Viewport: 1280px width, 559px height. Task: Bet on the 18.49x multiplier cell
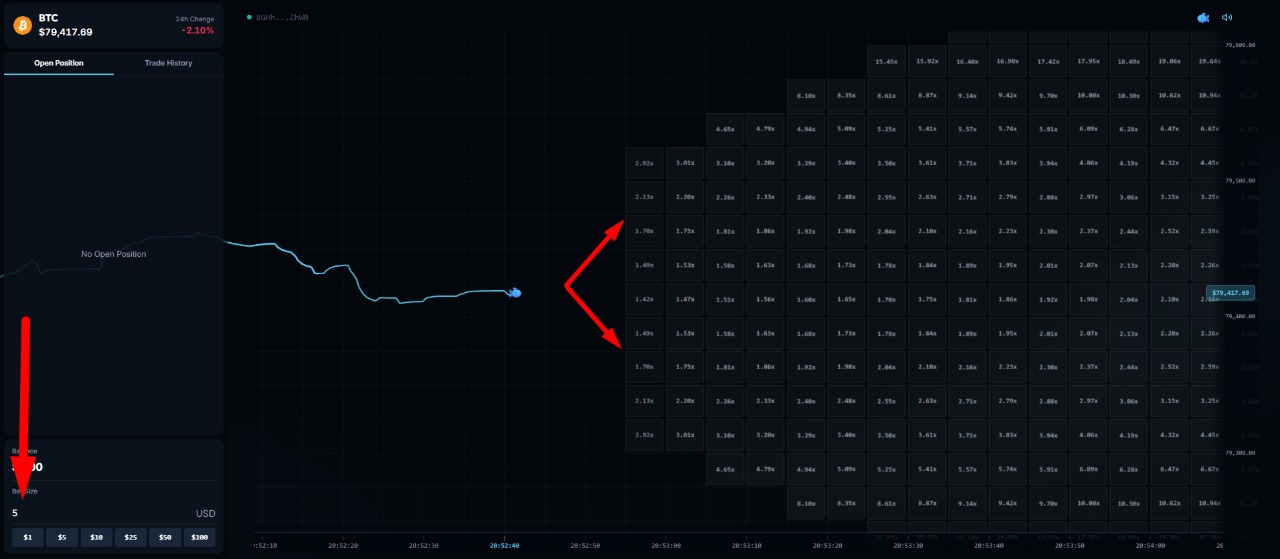tap(1128, 62)
